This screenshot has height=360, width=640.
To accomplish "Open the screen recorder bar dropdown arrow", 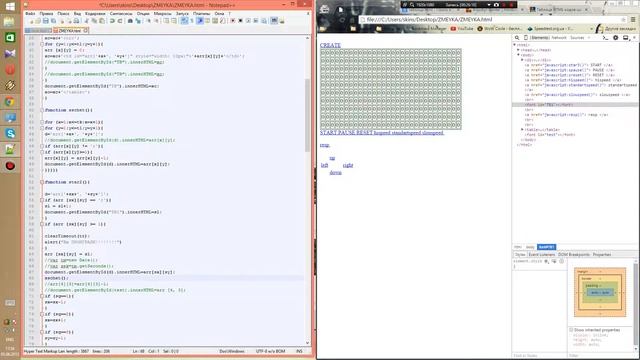I will tap(489, 4).
